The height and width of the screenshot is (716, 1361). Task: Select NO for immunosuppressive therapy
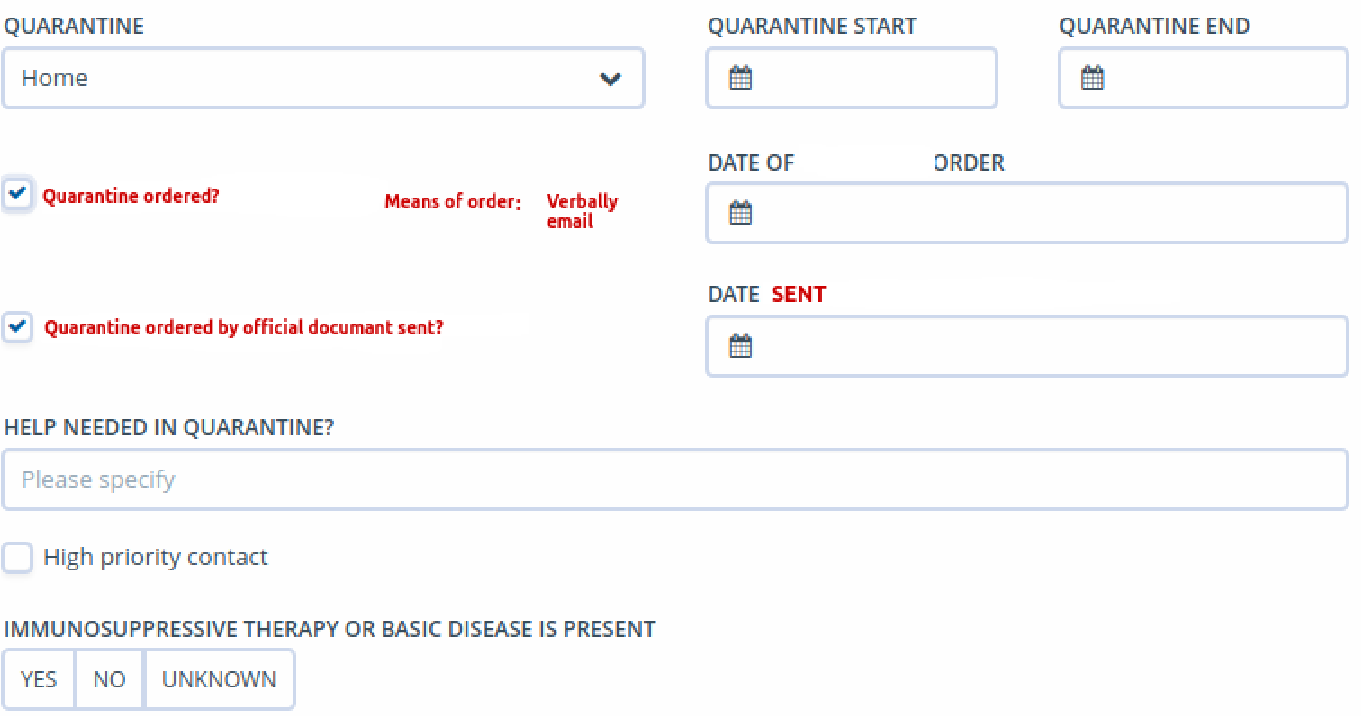pyautogui.click(x=110, y=679)
